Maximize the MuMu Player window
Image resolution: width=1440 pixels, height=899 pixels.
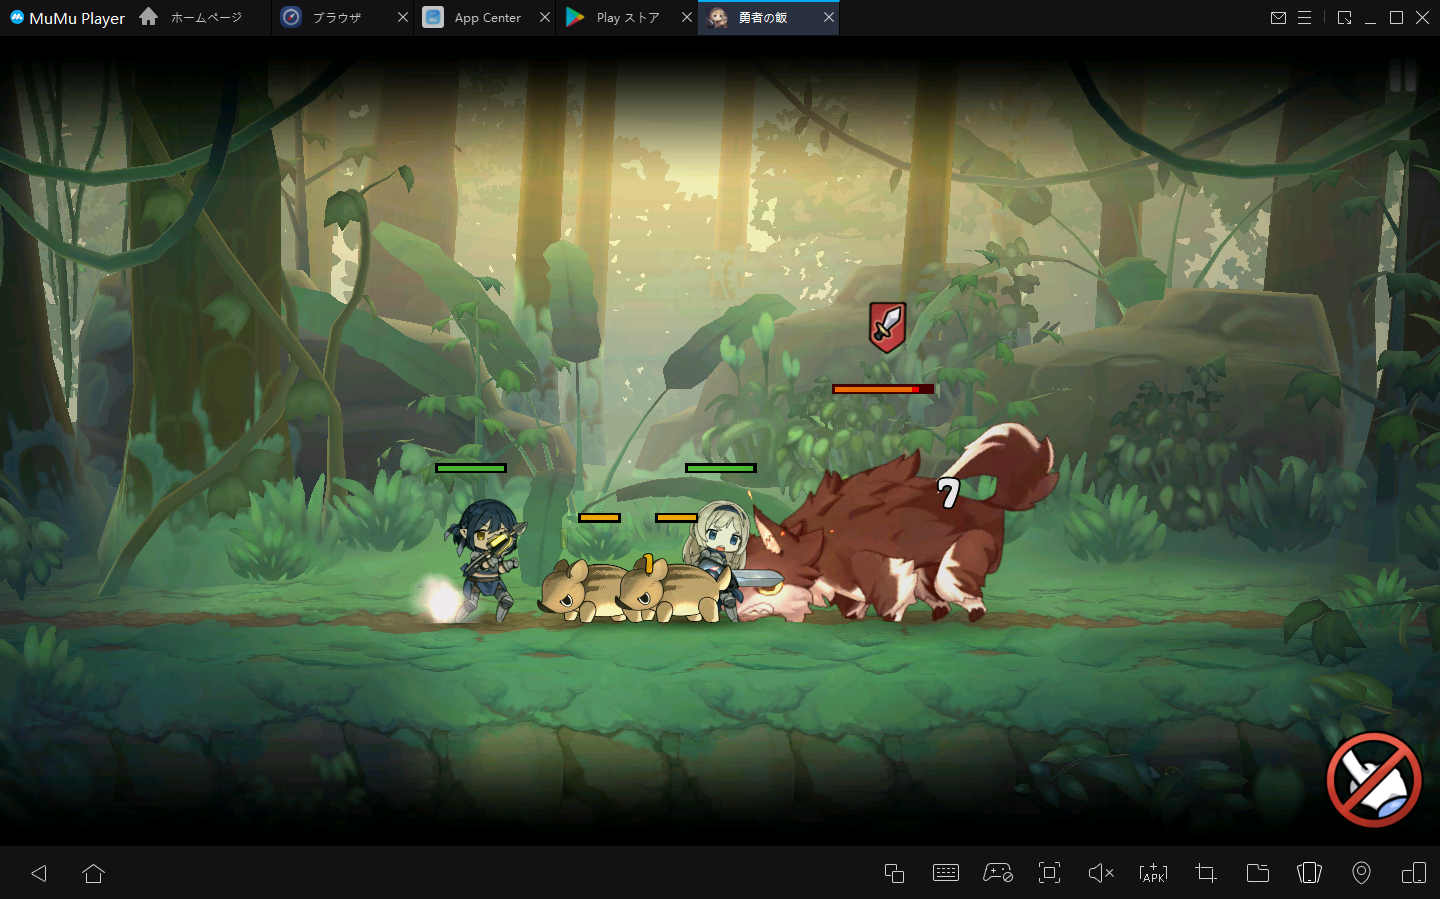click(x=1396, y=18)
